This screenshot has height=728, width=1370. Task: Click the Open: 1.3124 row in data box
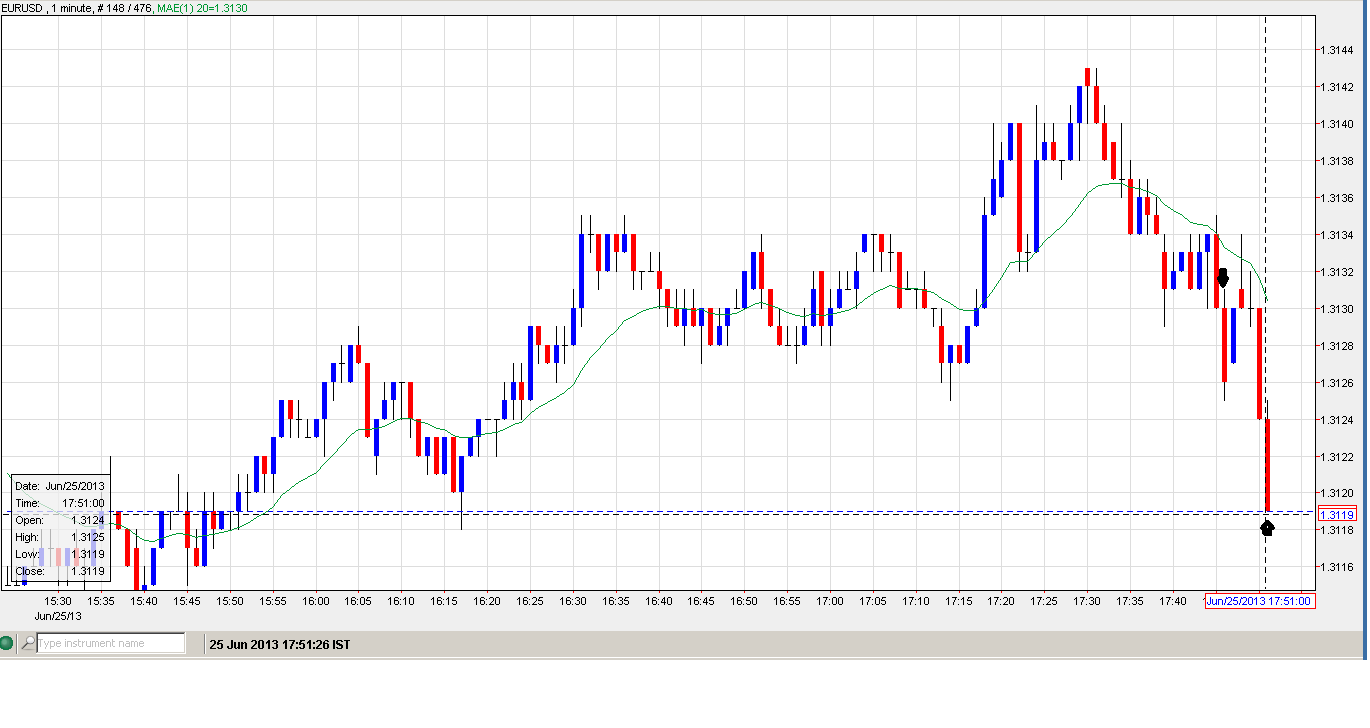pos(60,520)
